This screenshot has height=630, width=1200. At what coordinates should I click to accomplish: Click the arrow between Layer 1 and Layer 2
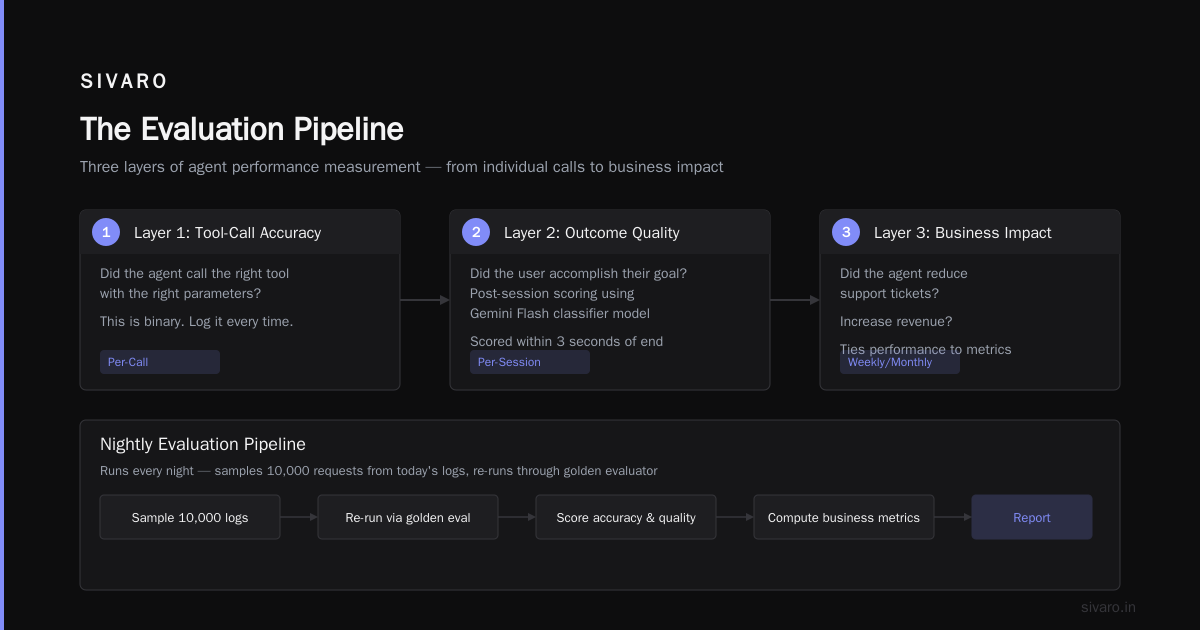click(x=425, y=300)
